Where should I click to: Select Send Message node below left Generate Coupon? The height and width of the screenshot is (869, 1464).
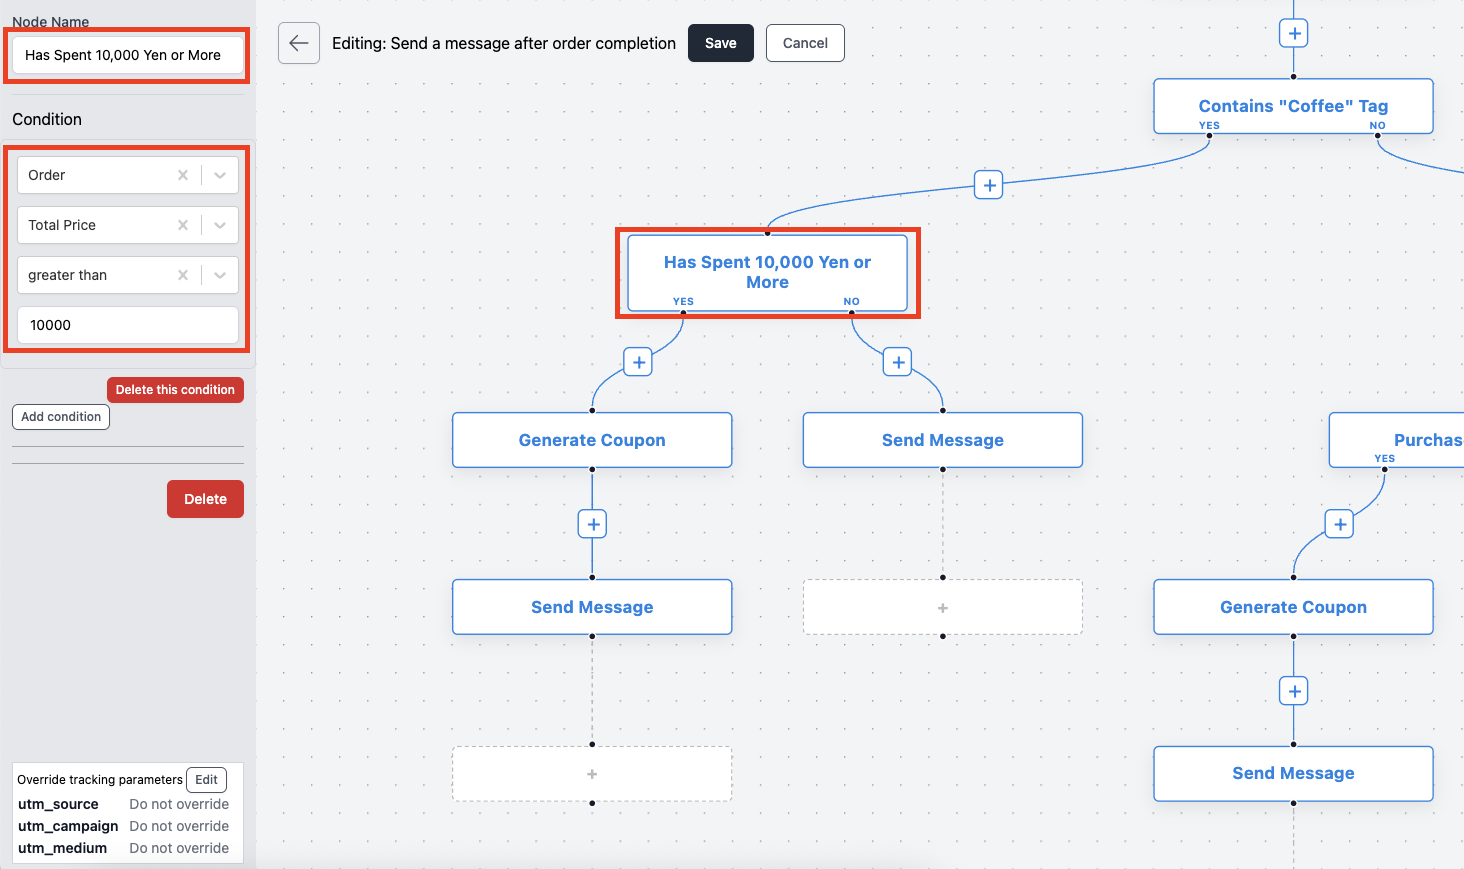click(592, 607)
